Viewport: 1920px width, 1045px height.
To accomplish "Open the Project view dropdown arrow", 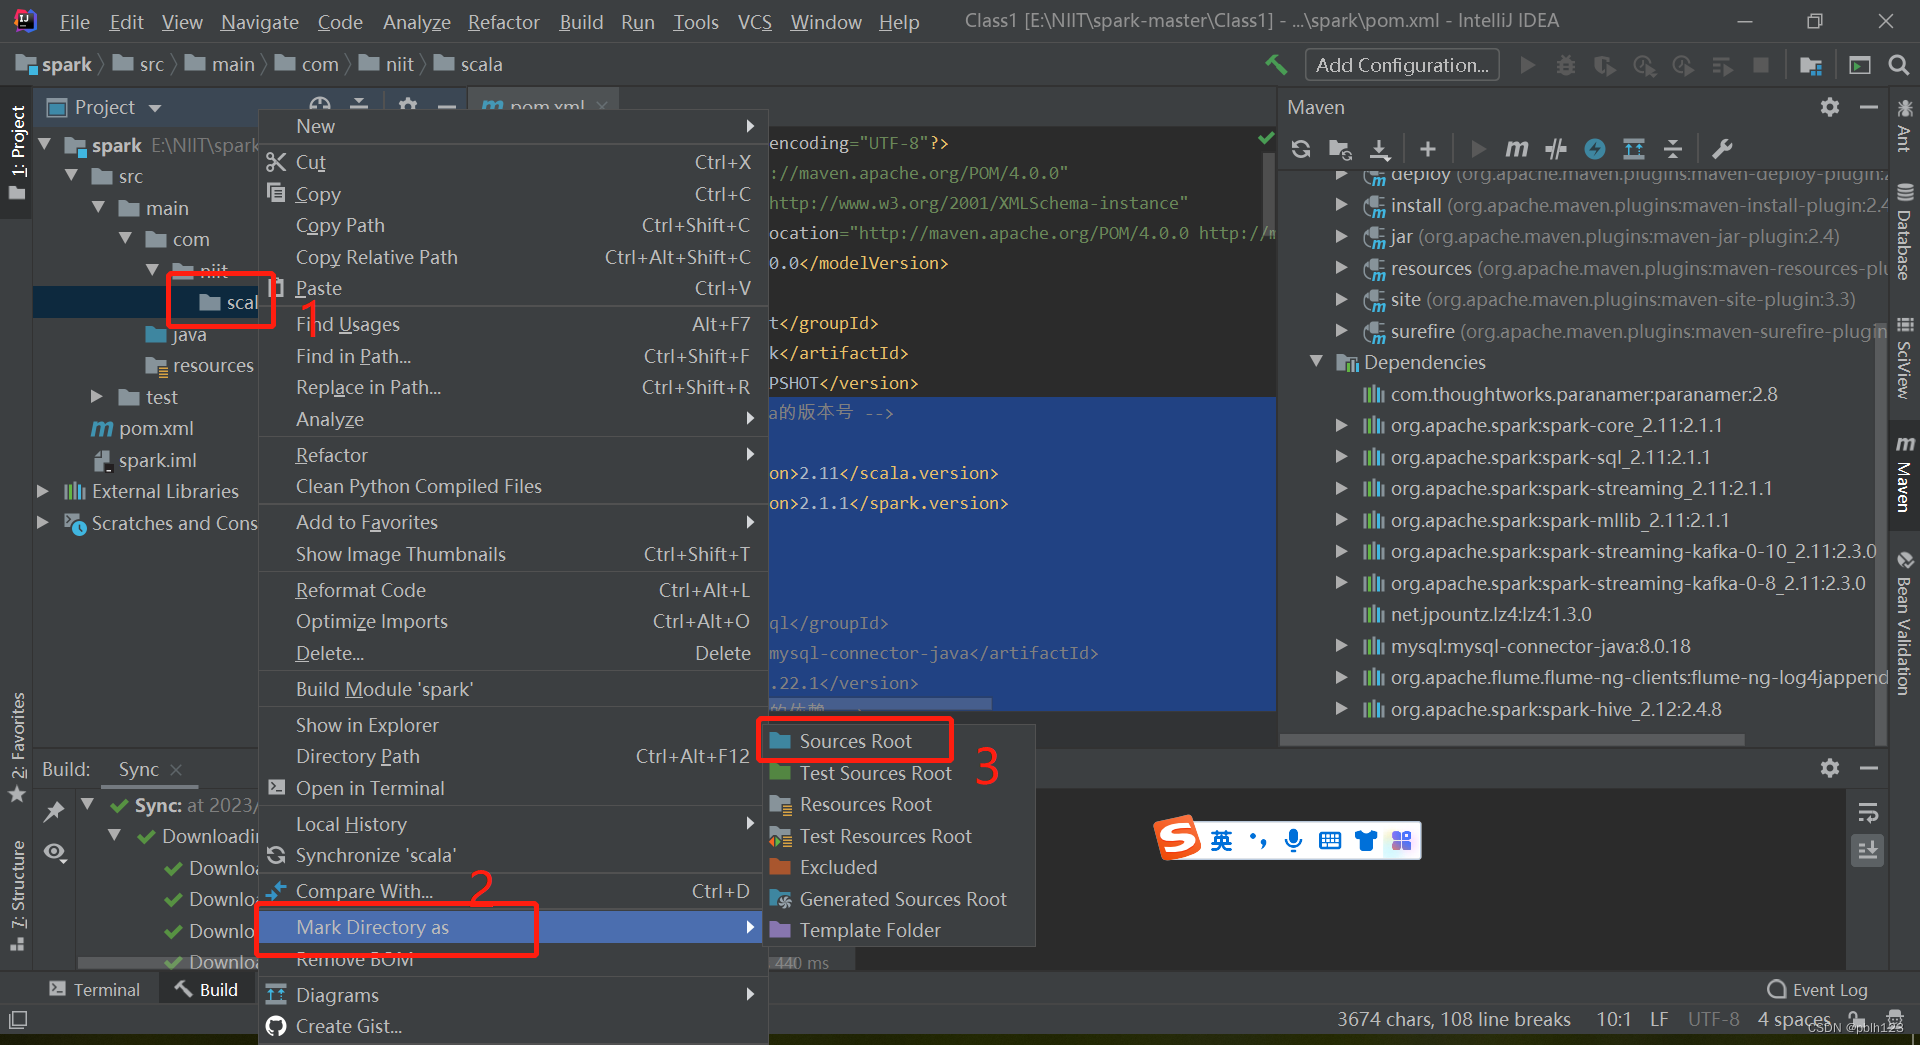I will click(x=155, y=108).
